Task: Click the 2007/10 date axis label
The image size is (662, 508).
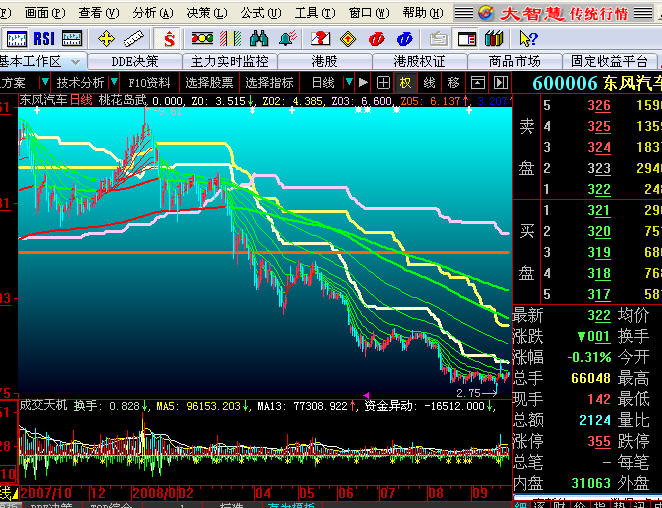Action: pyautogui.click(x=46, y=493)
